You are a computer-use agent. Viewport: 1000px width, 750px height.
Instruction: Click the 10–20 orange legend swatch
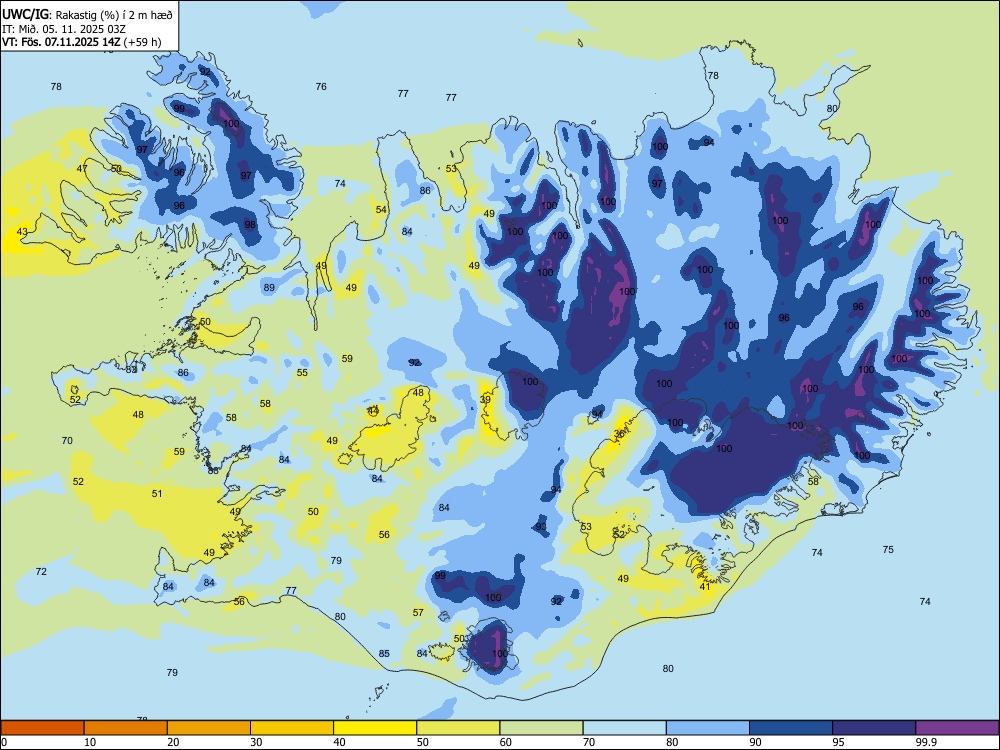(126, 728)
